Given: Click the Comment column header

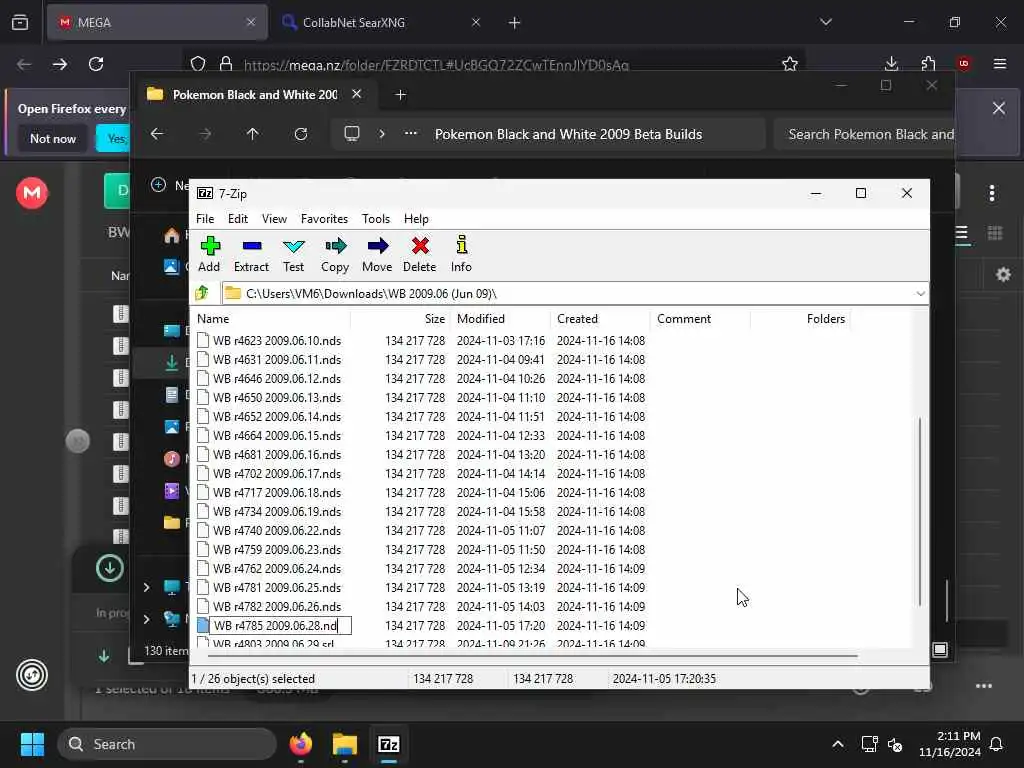Looking at the screenshot, I should [x=700, y=319].
